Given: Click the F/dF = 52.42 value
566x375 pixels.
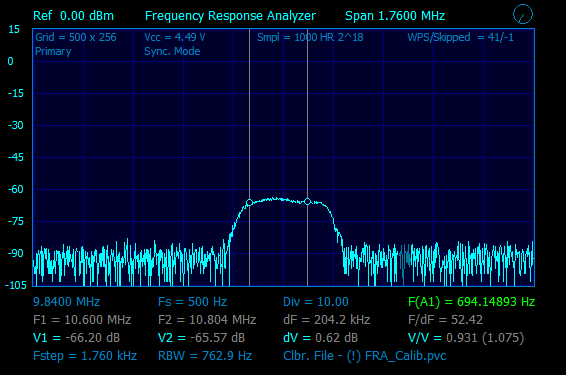Looking at the screenshot, I should [x=445, y=320].
